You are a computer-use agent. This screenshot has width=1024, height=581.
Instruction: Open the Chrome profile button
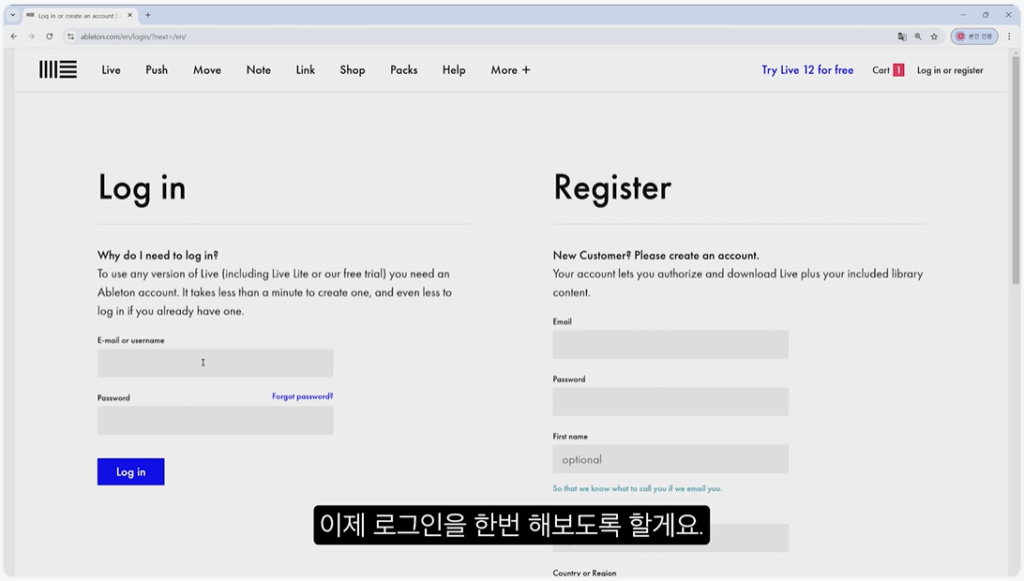pyautogui.click(x=974, y=36)
